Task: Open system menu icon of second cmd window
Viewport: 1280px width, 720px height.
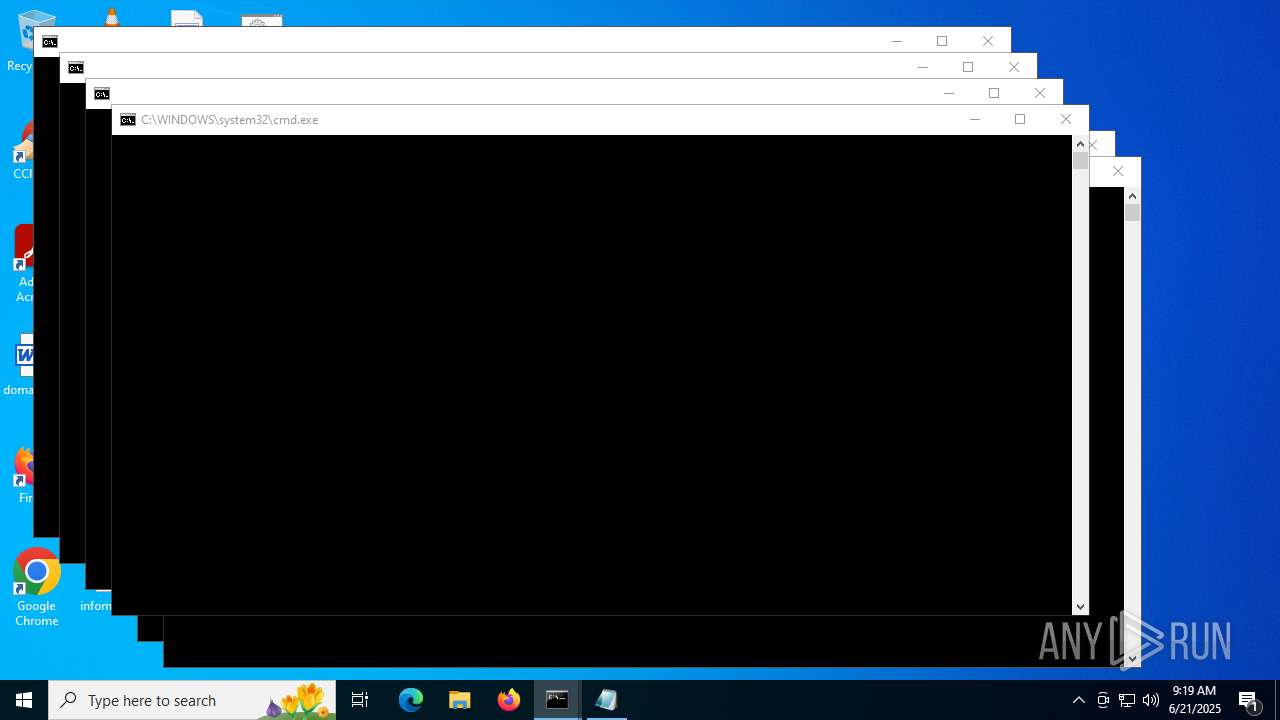Action: (x=102, y=94)
